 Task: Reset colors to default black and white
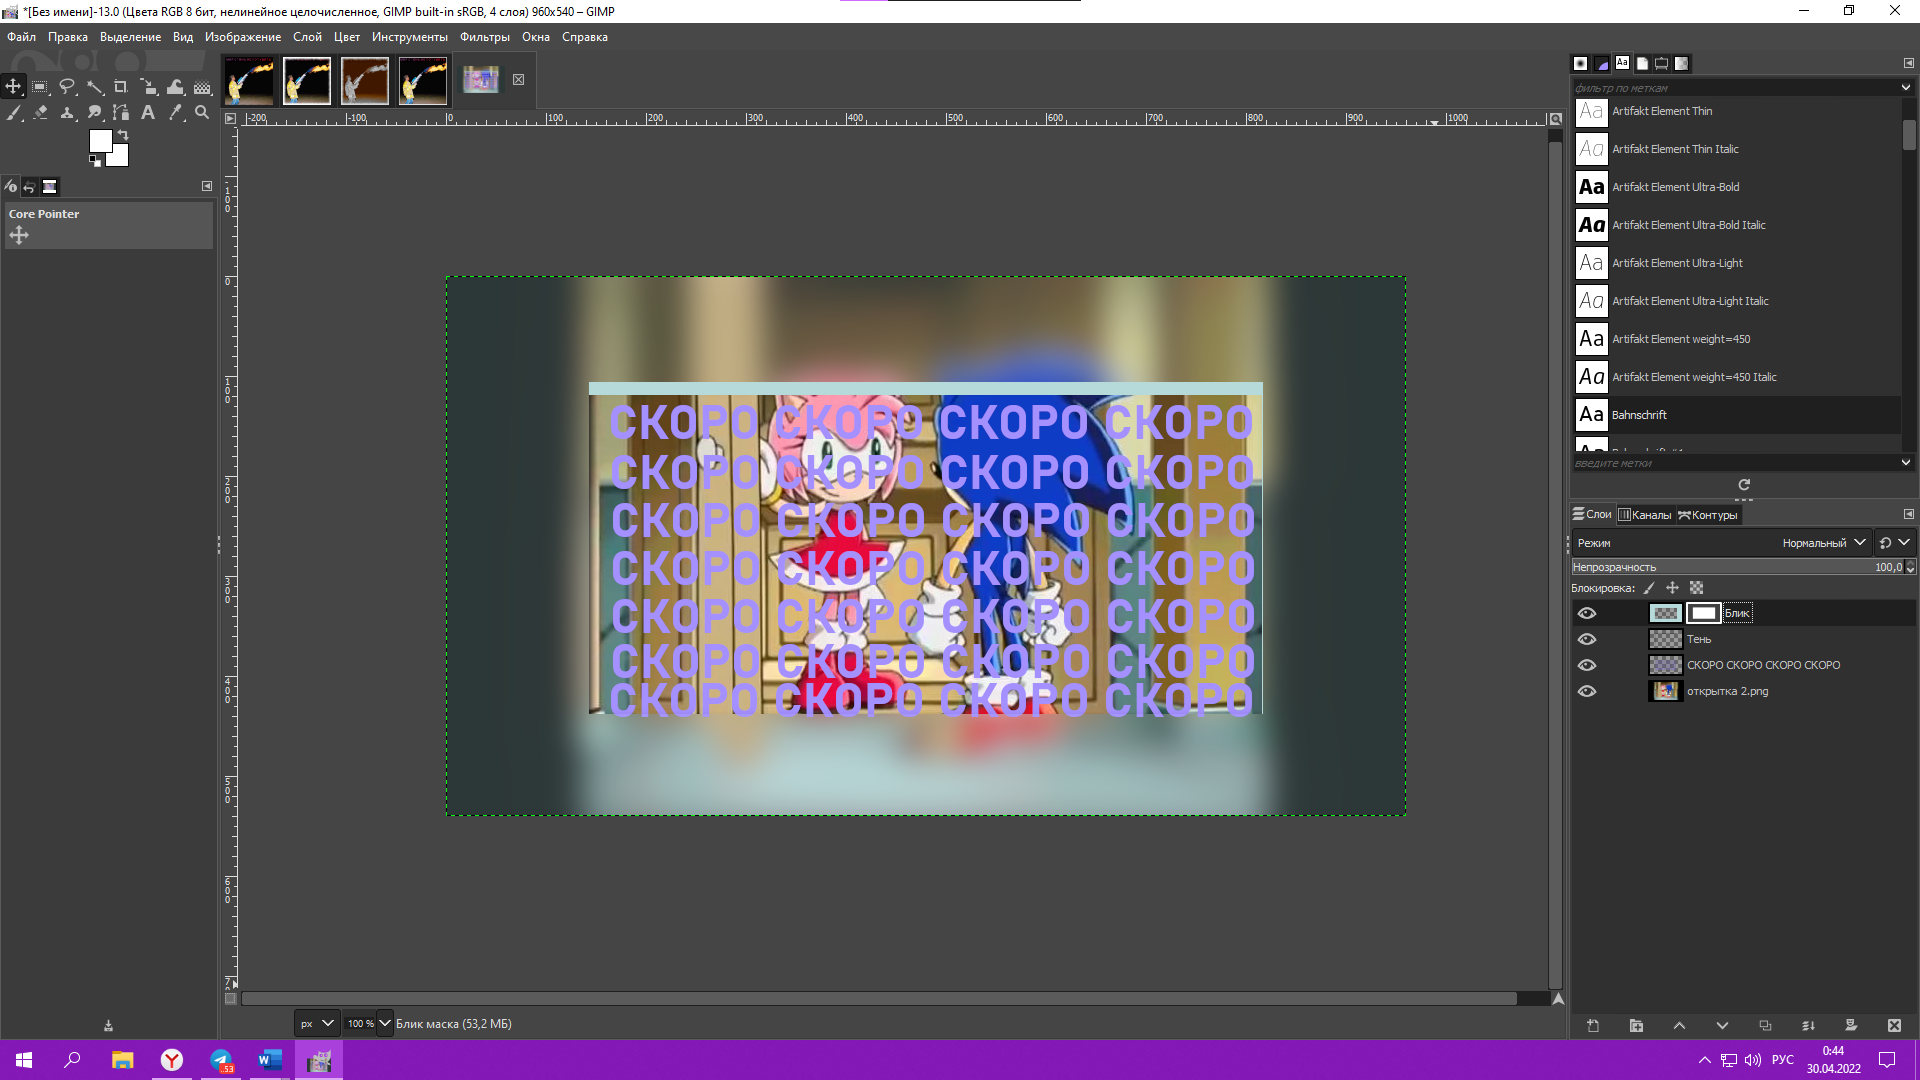(95, 160)
